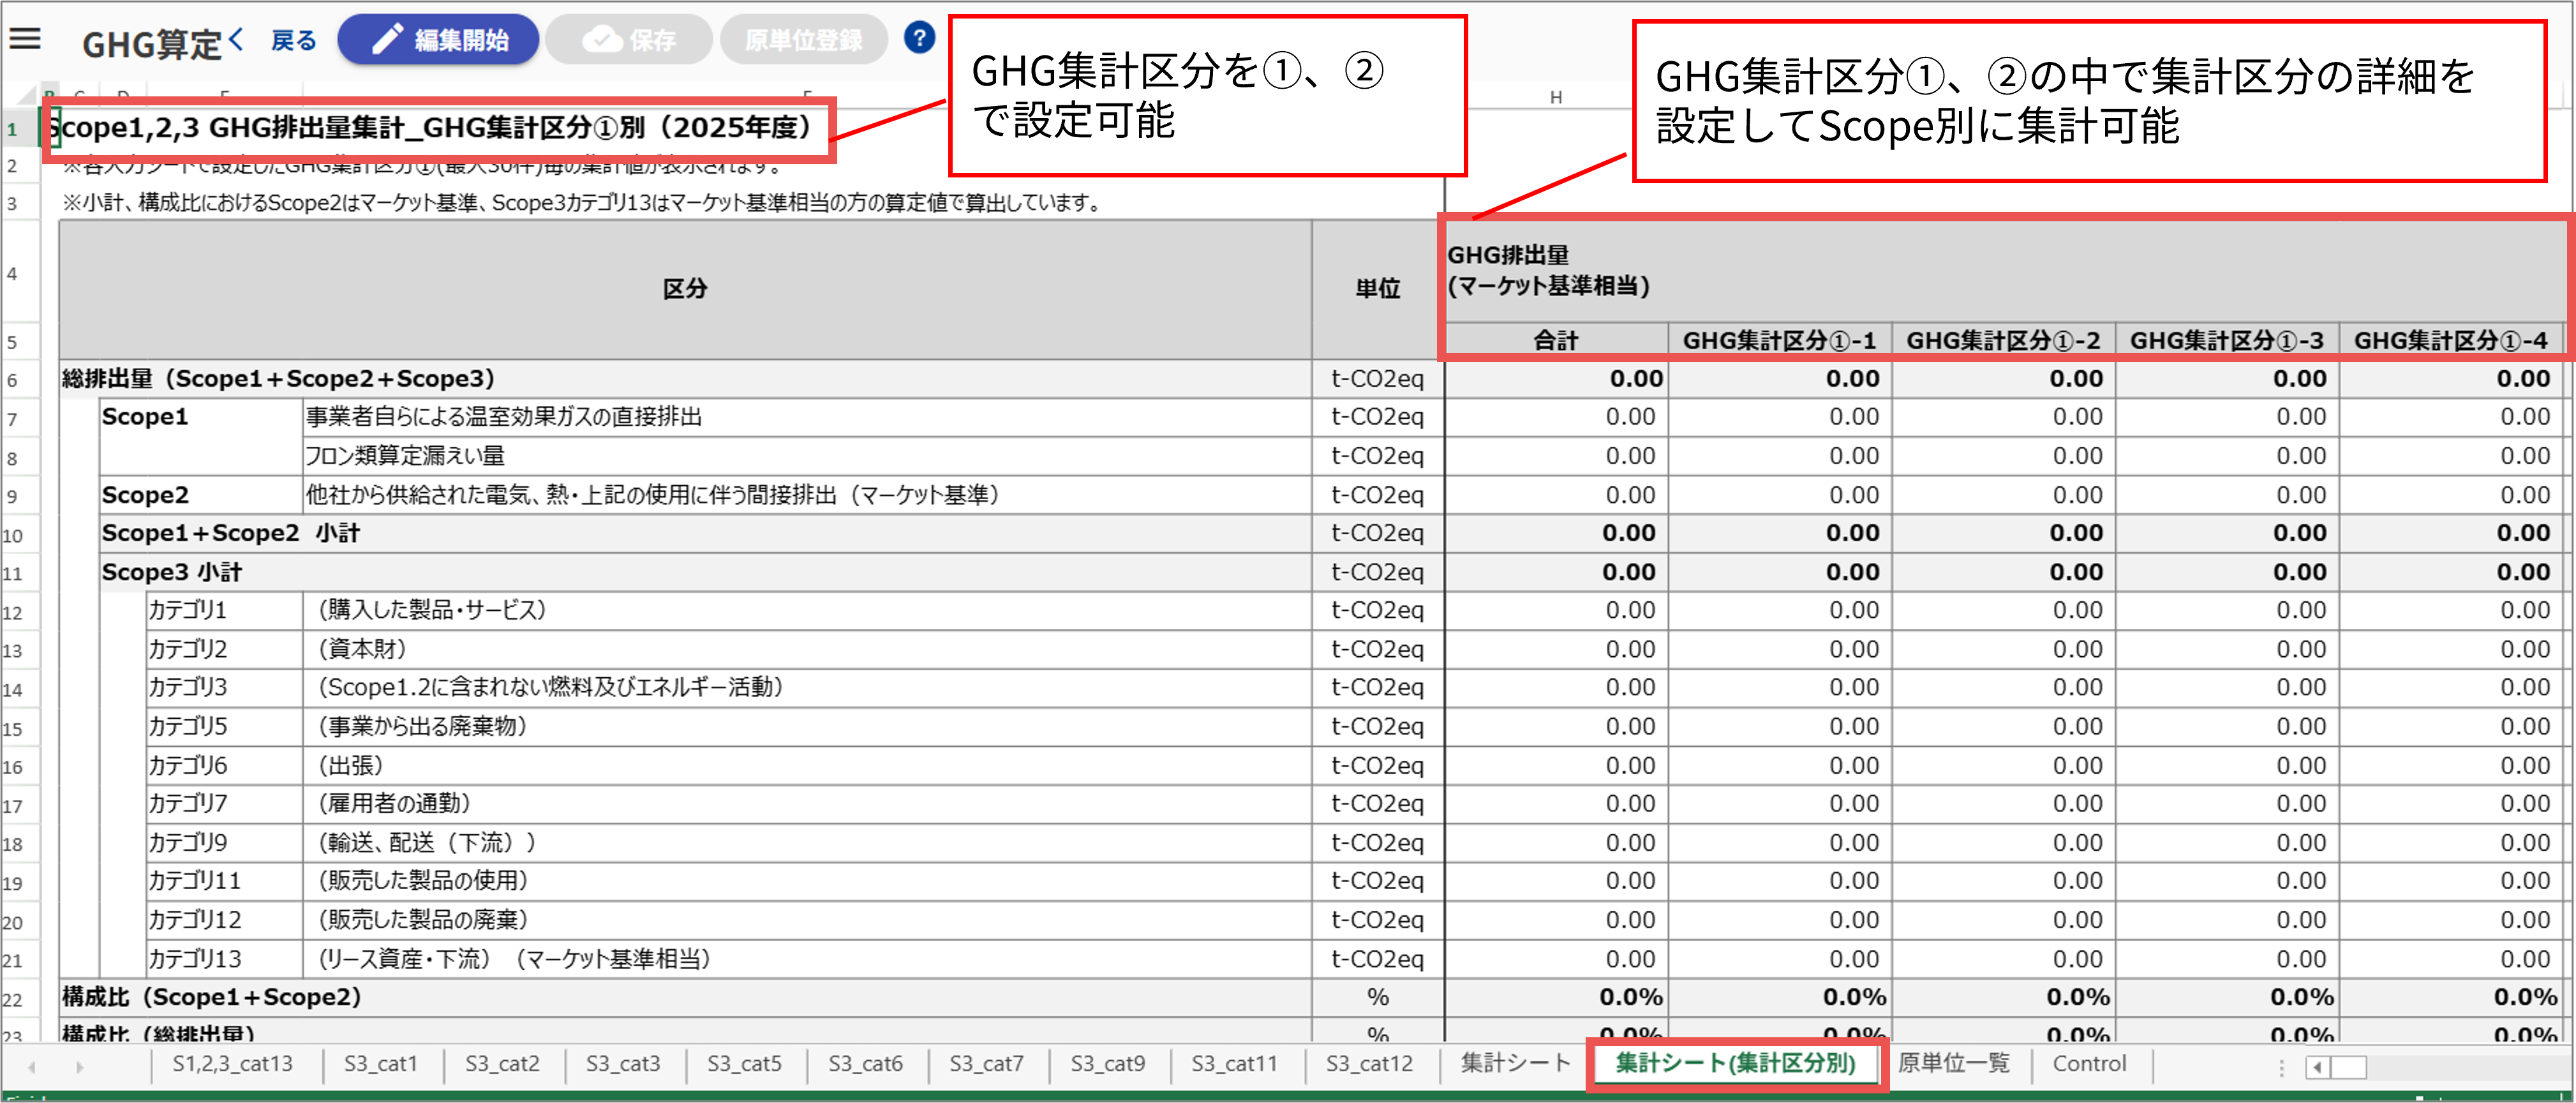Click the horizontal scrollbar left arrow

[x=2316, y=1067]
